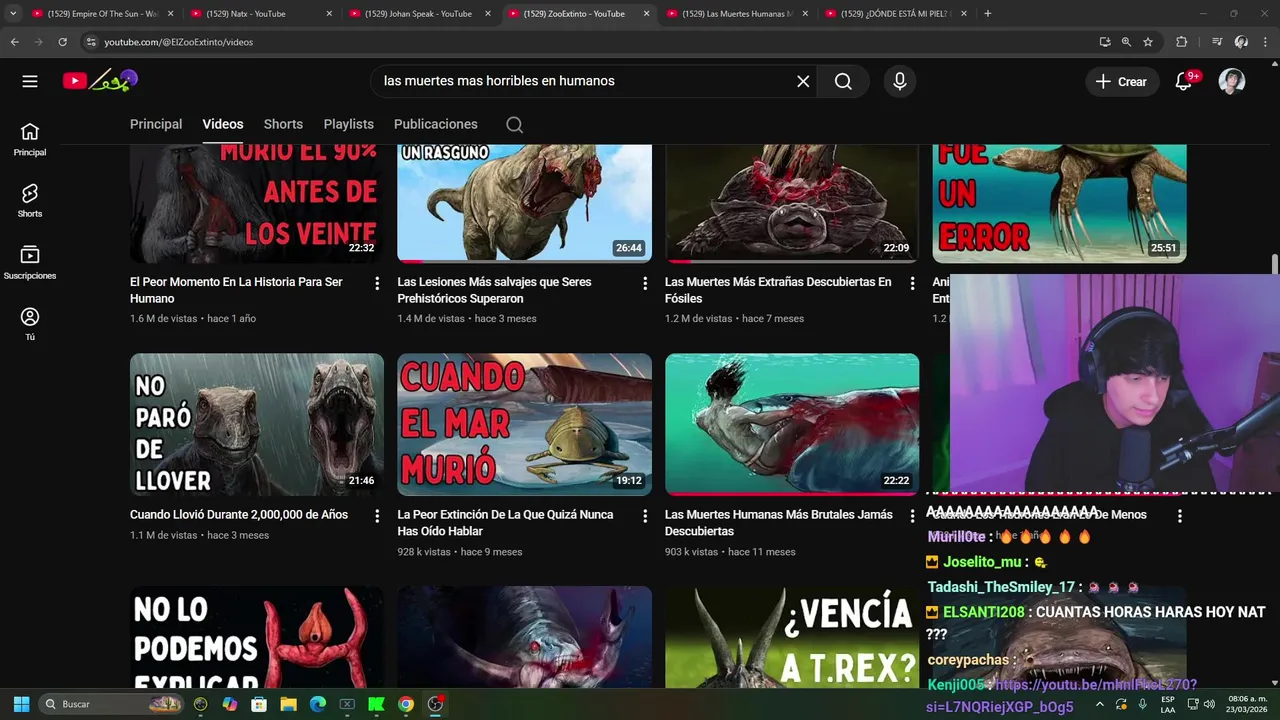Open options for Las Lesiones Más salvajes video
Image resolution: width=1280 pixels, height=720 pixels.
(645, 284)
